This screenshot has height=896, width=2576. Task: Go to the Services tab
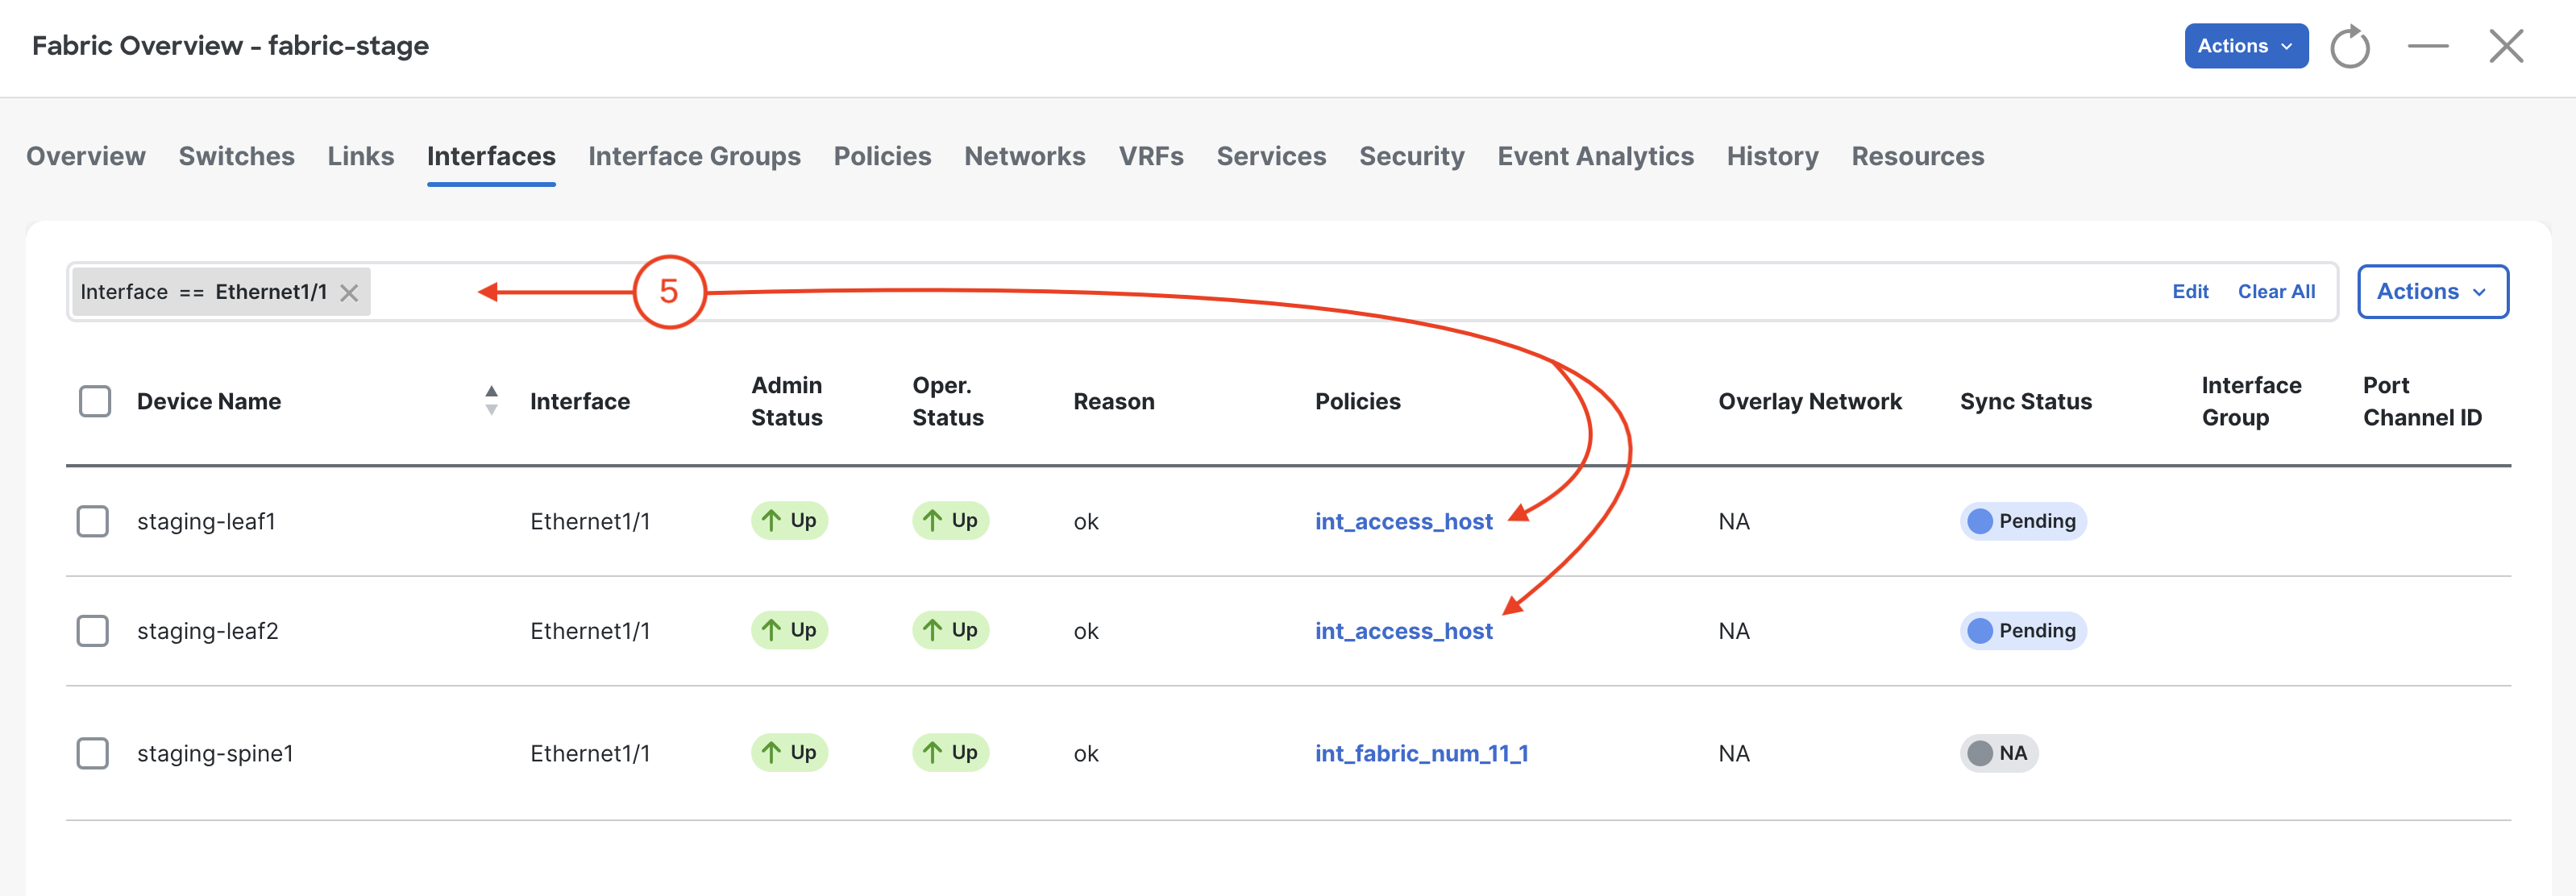[1271, 156]
